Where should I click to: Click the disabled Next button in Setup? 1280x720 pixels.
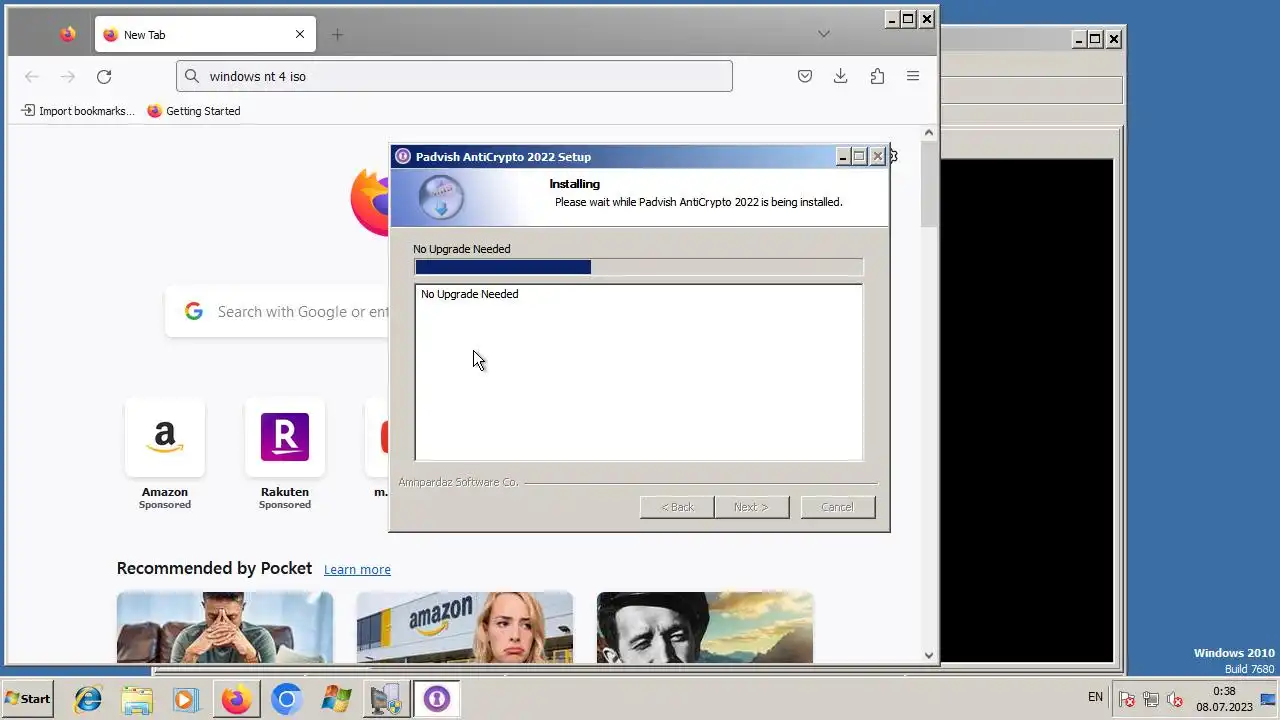pos(751,507)
